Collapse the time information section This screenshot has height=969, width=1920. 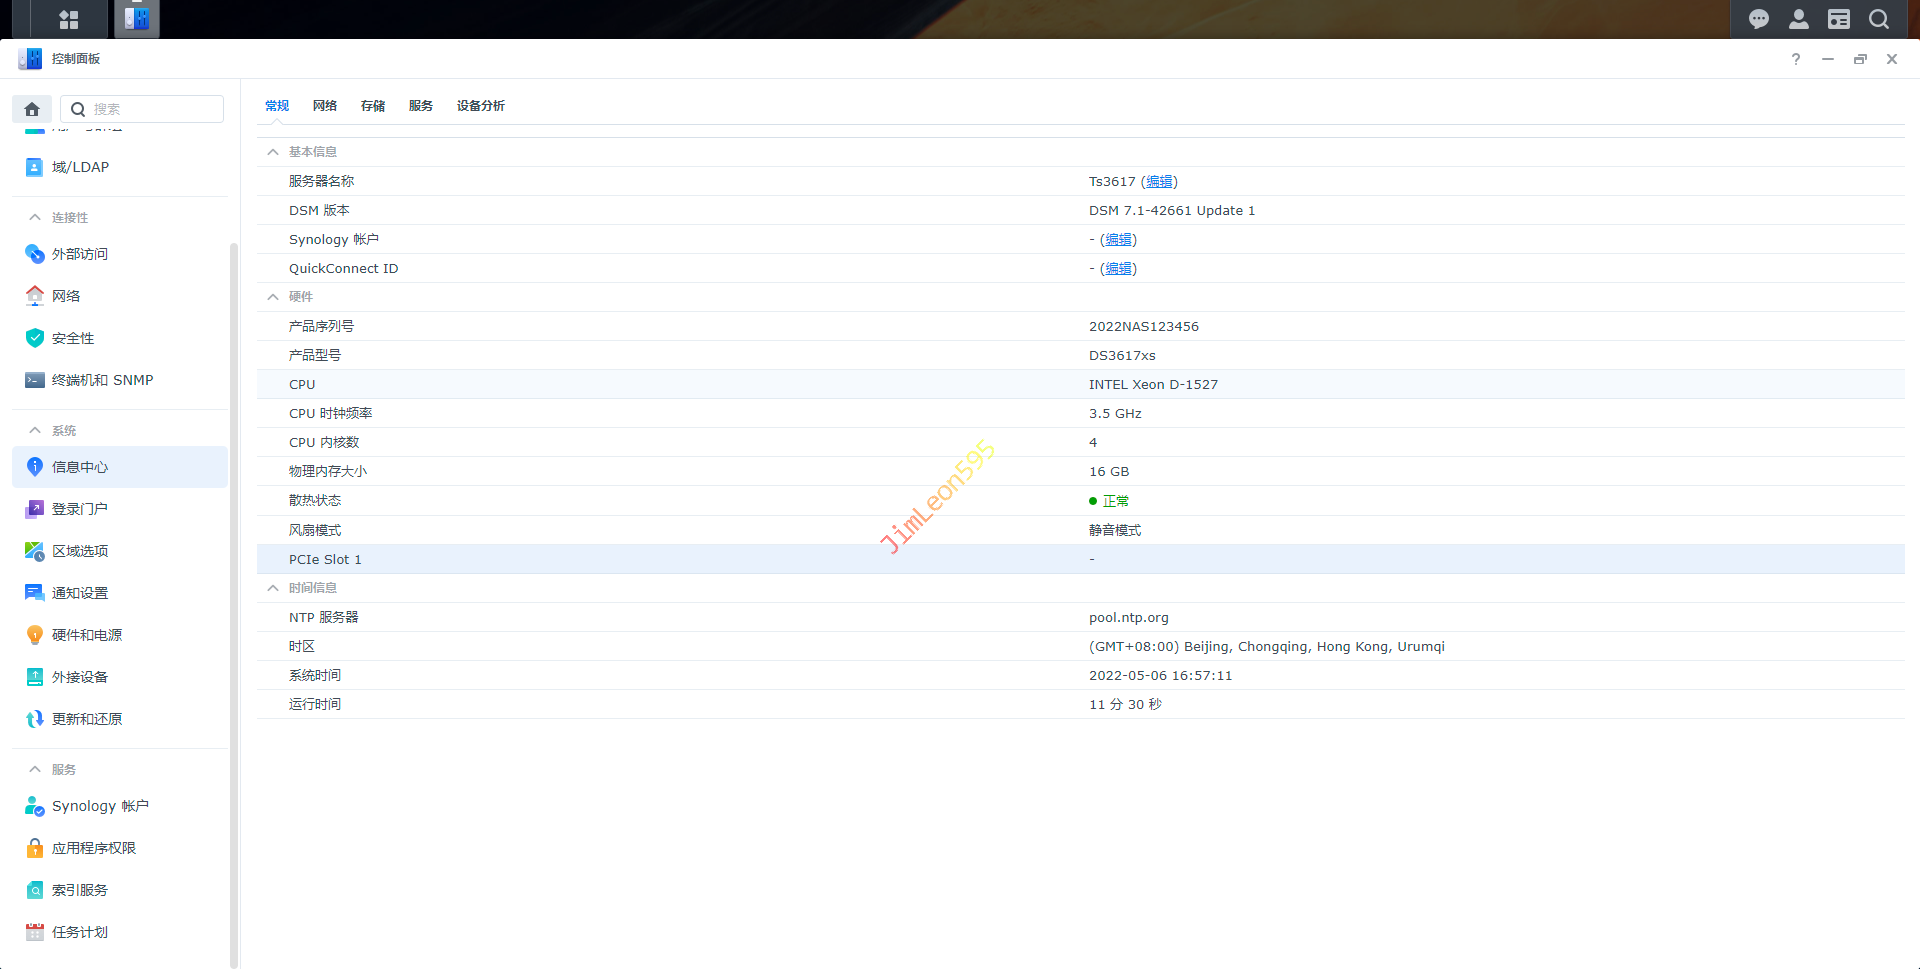tap(273, 588)
